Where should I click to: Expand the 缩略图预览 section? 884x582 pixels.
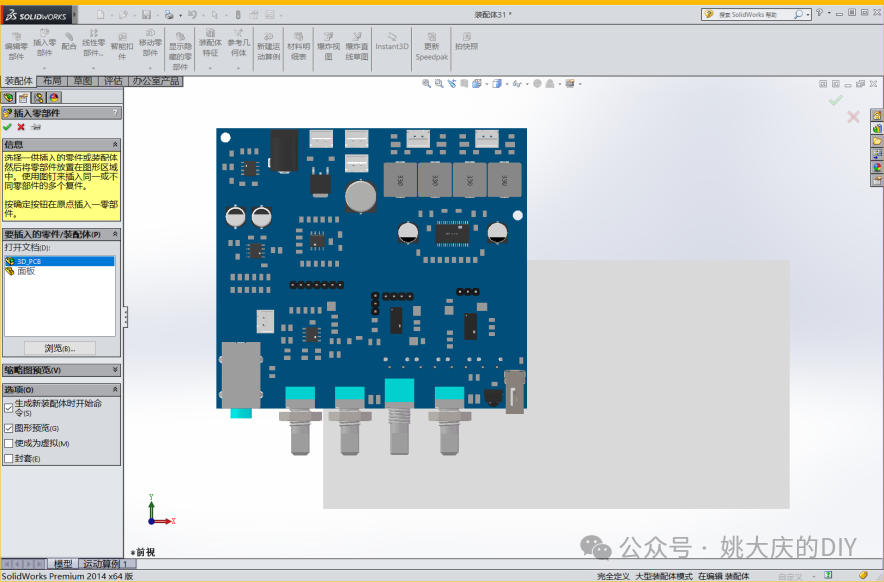click(x=115, y=370)
